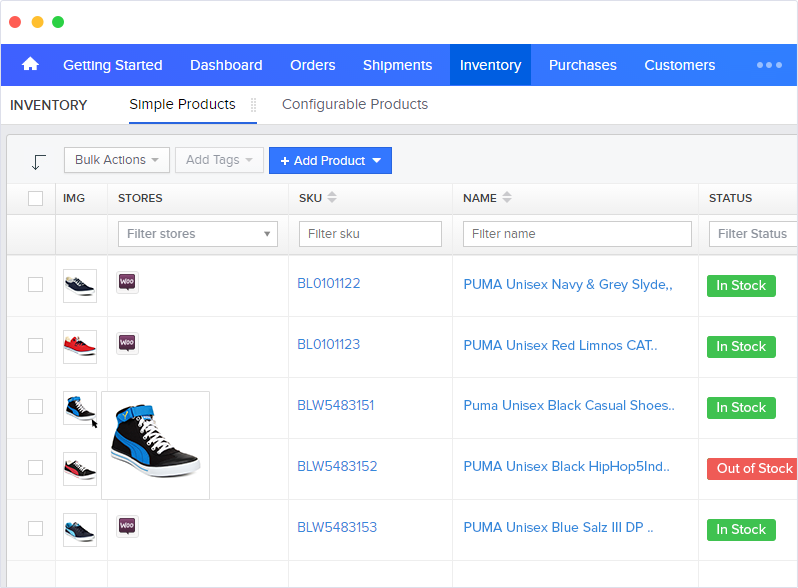Click the sort arrow icon next to SKU header

(332, 198)
